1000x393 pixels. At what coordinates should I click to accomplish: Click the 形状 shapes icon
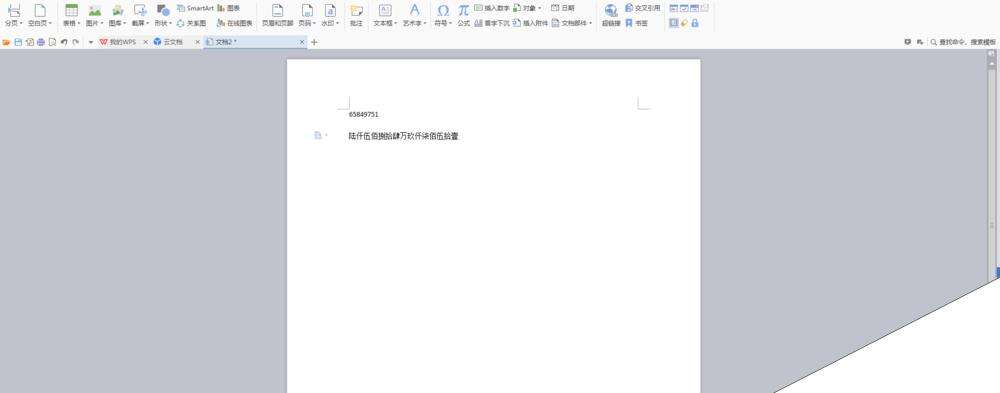tap(163, 10)
